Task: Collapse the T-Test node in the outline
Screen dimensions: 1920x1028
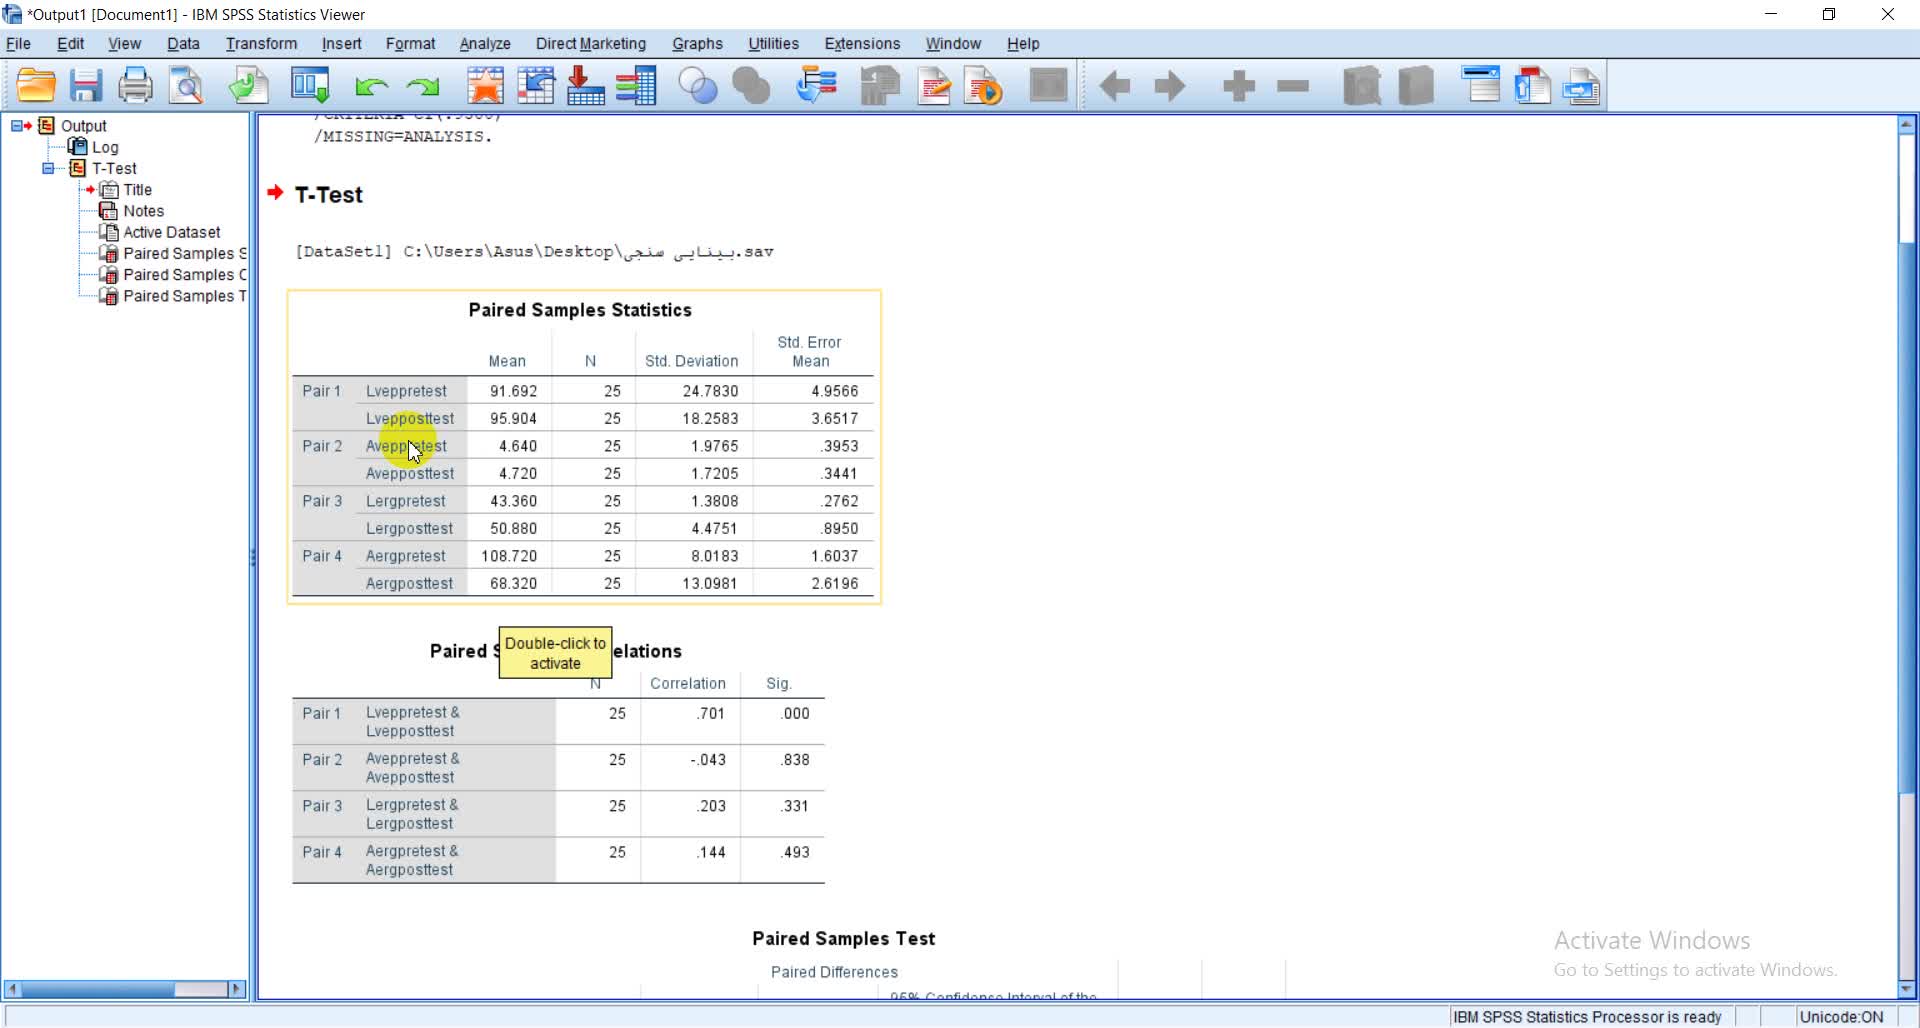Action: point(48,168)
